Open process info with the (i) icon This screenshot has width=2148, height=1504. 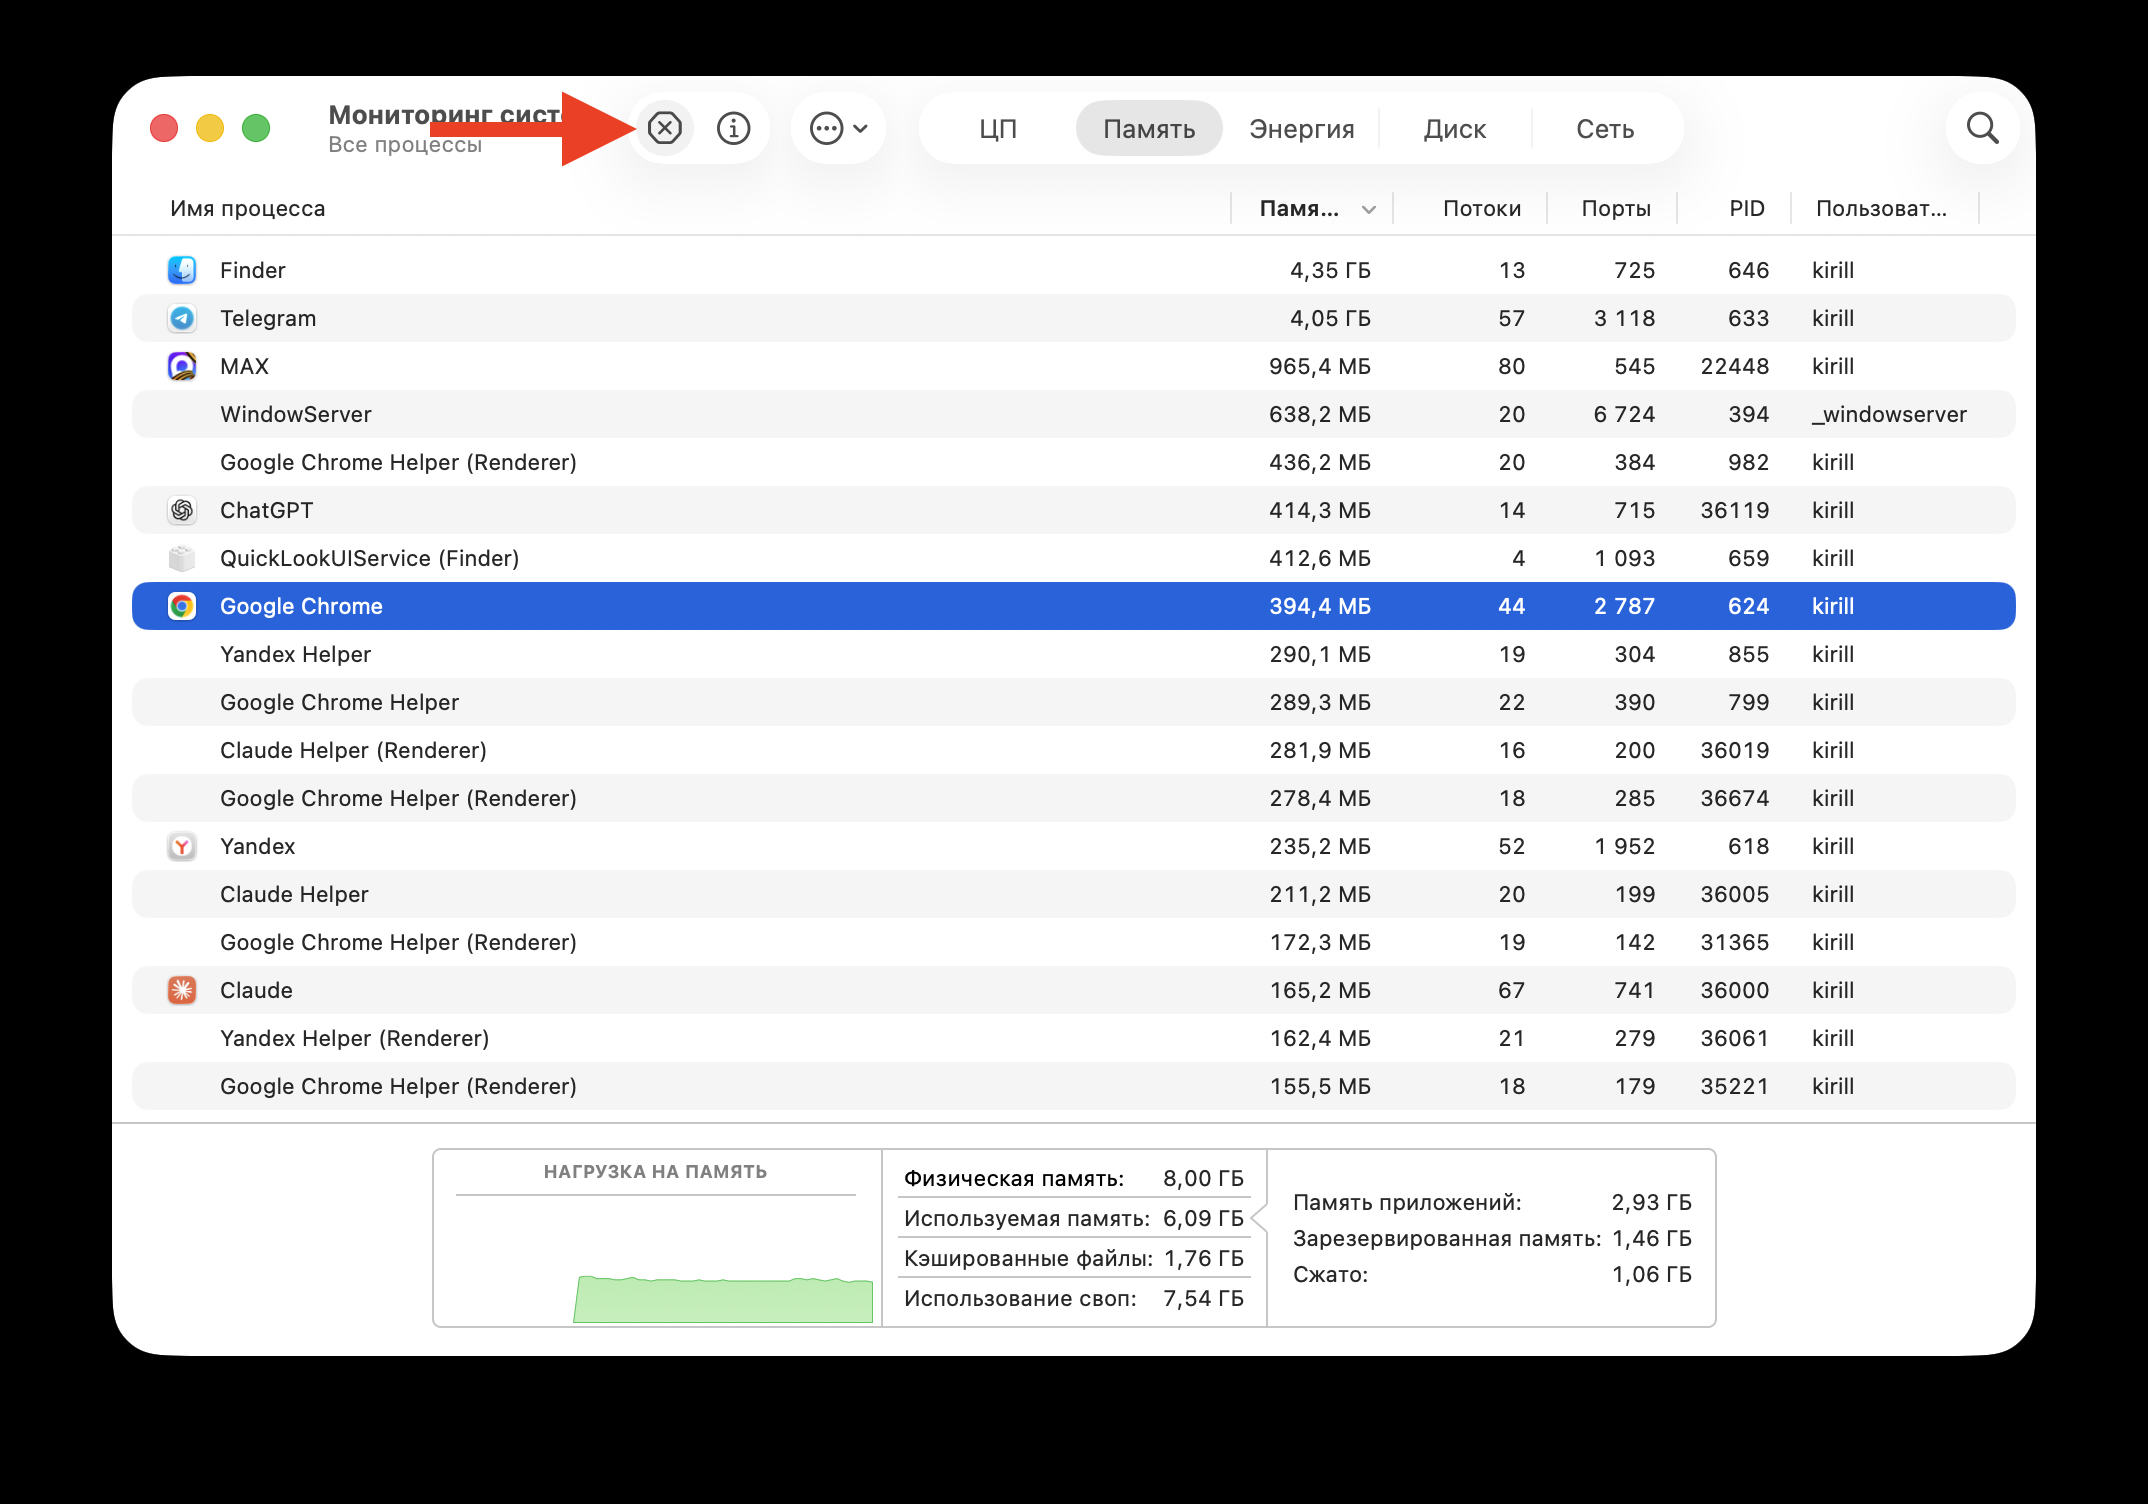[x=733, y=128]
